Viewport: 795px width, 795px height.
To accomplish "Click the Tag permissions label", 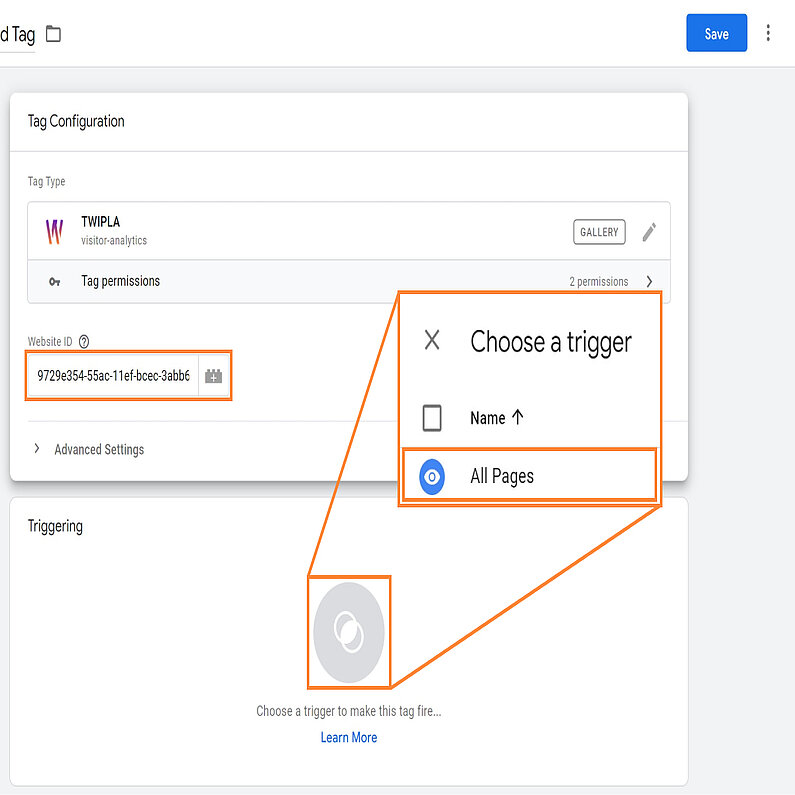I will 120,282.
